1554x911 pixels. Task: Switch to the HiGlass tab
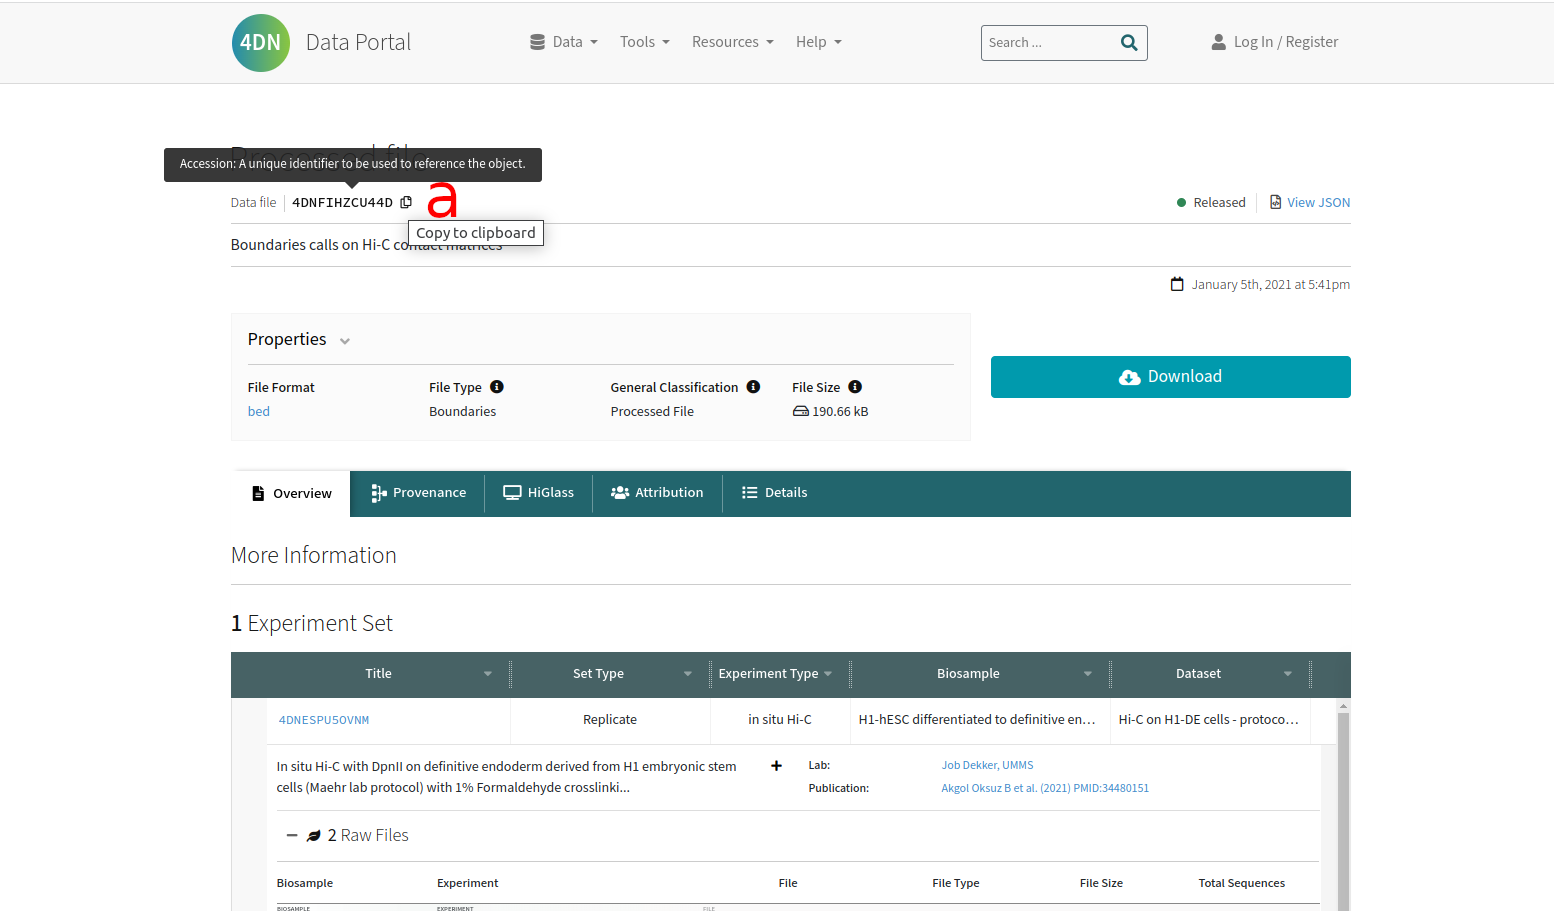click(x=539, y=493)
